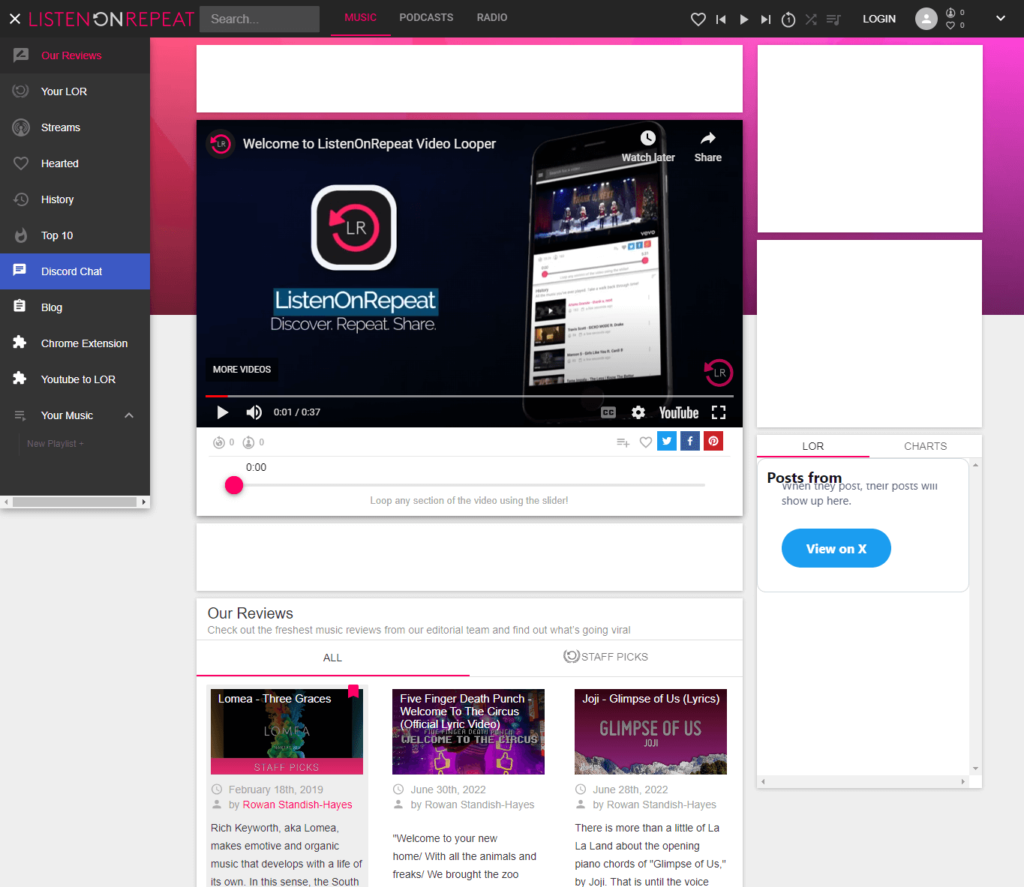Skip to previous track in top bar

click(721, 20)
